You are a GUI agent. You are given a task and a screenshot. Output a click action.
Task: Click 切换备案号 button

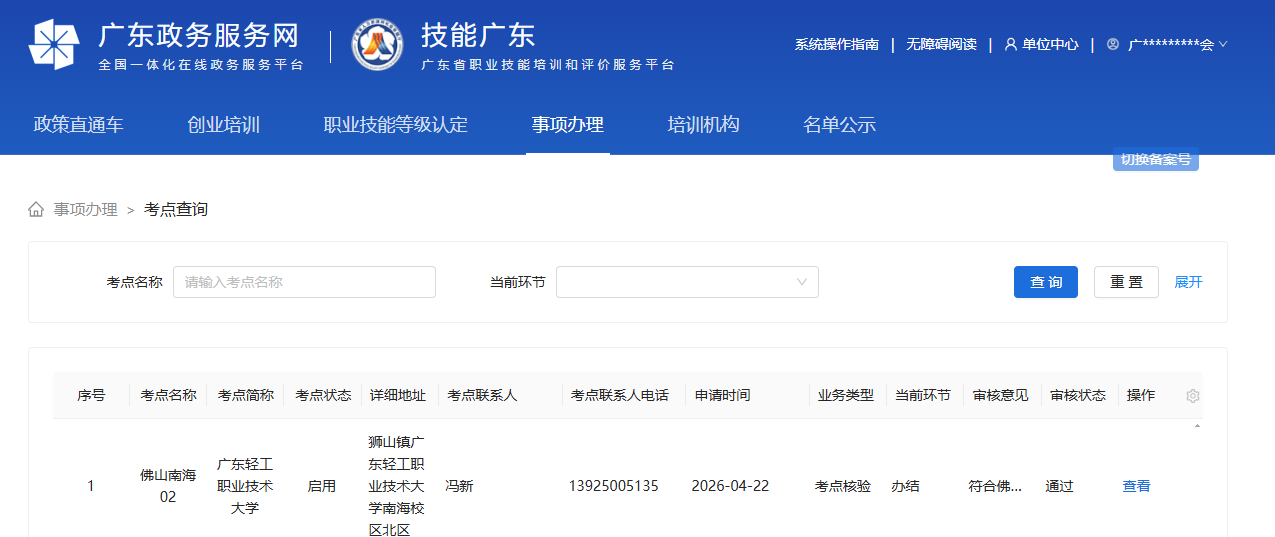pyautogui.click(x=1155, y=159)
